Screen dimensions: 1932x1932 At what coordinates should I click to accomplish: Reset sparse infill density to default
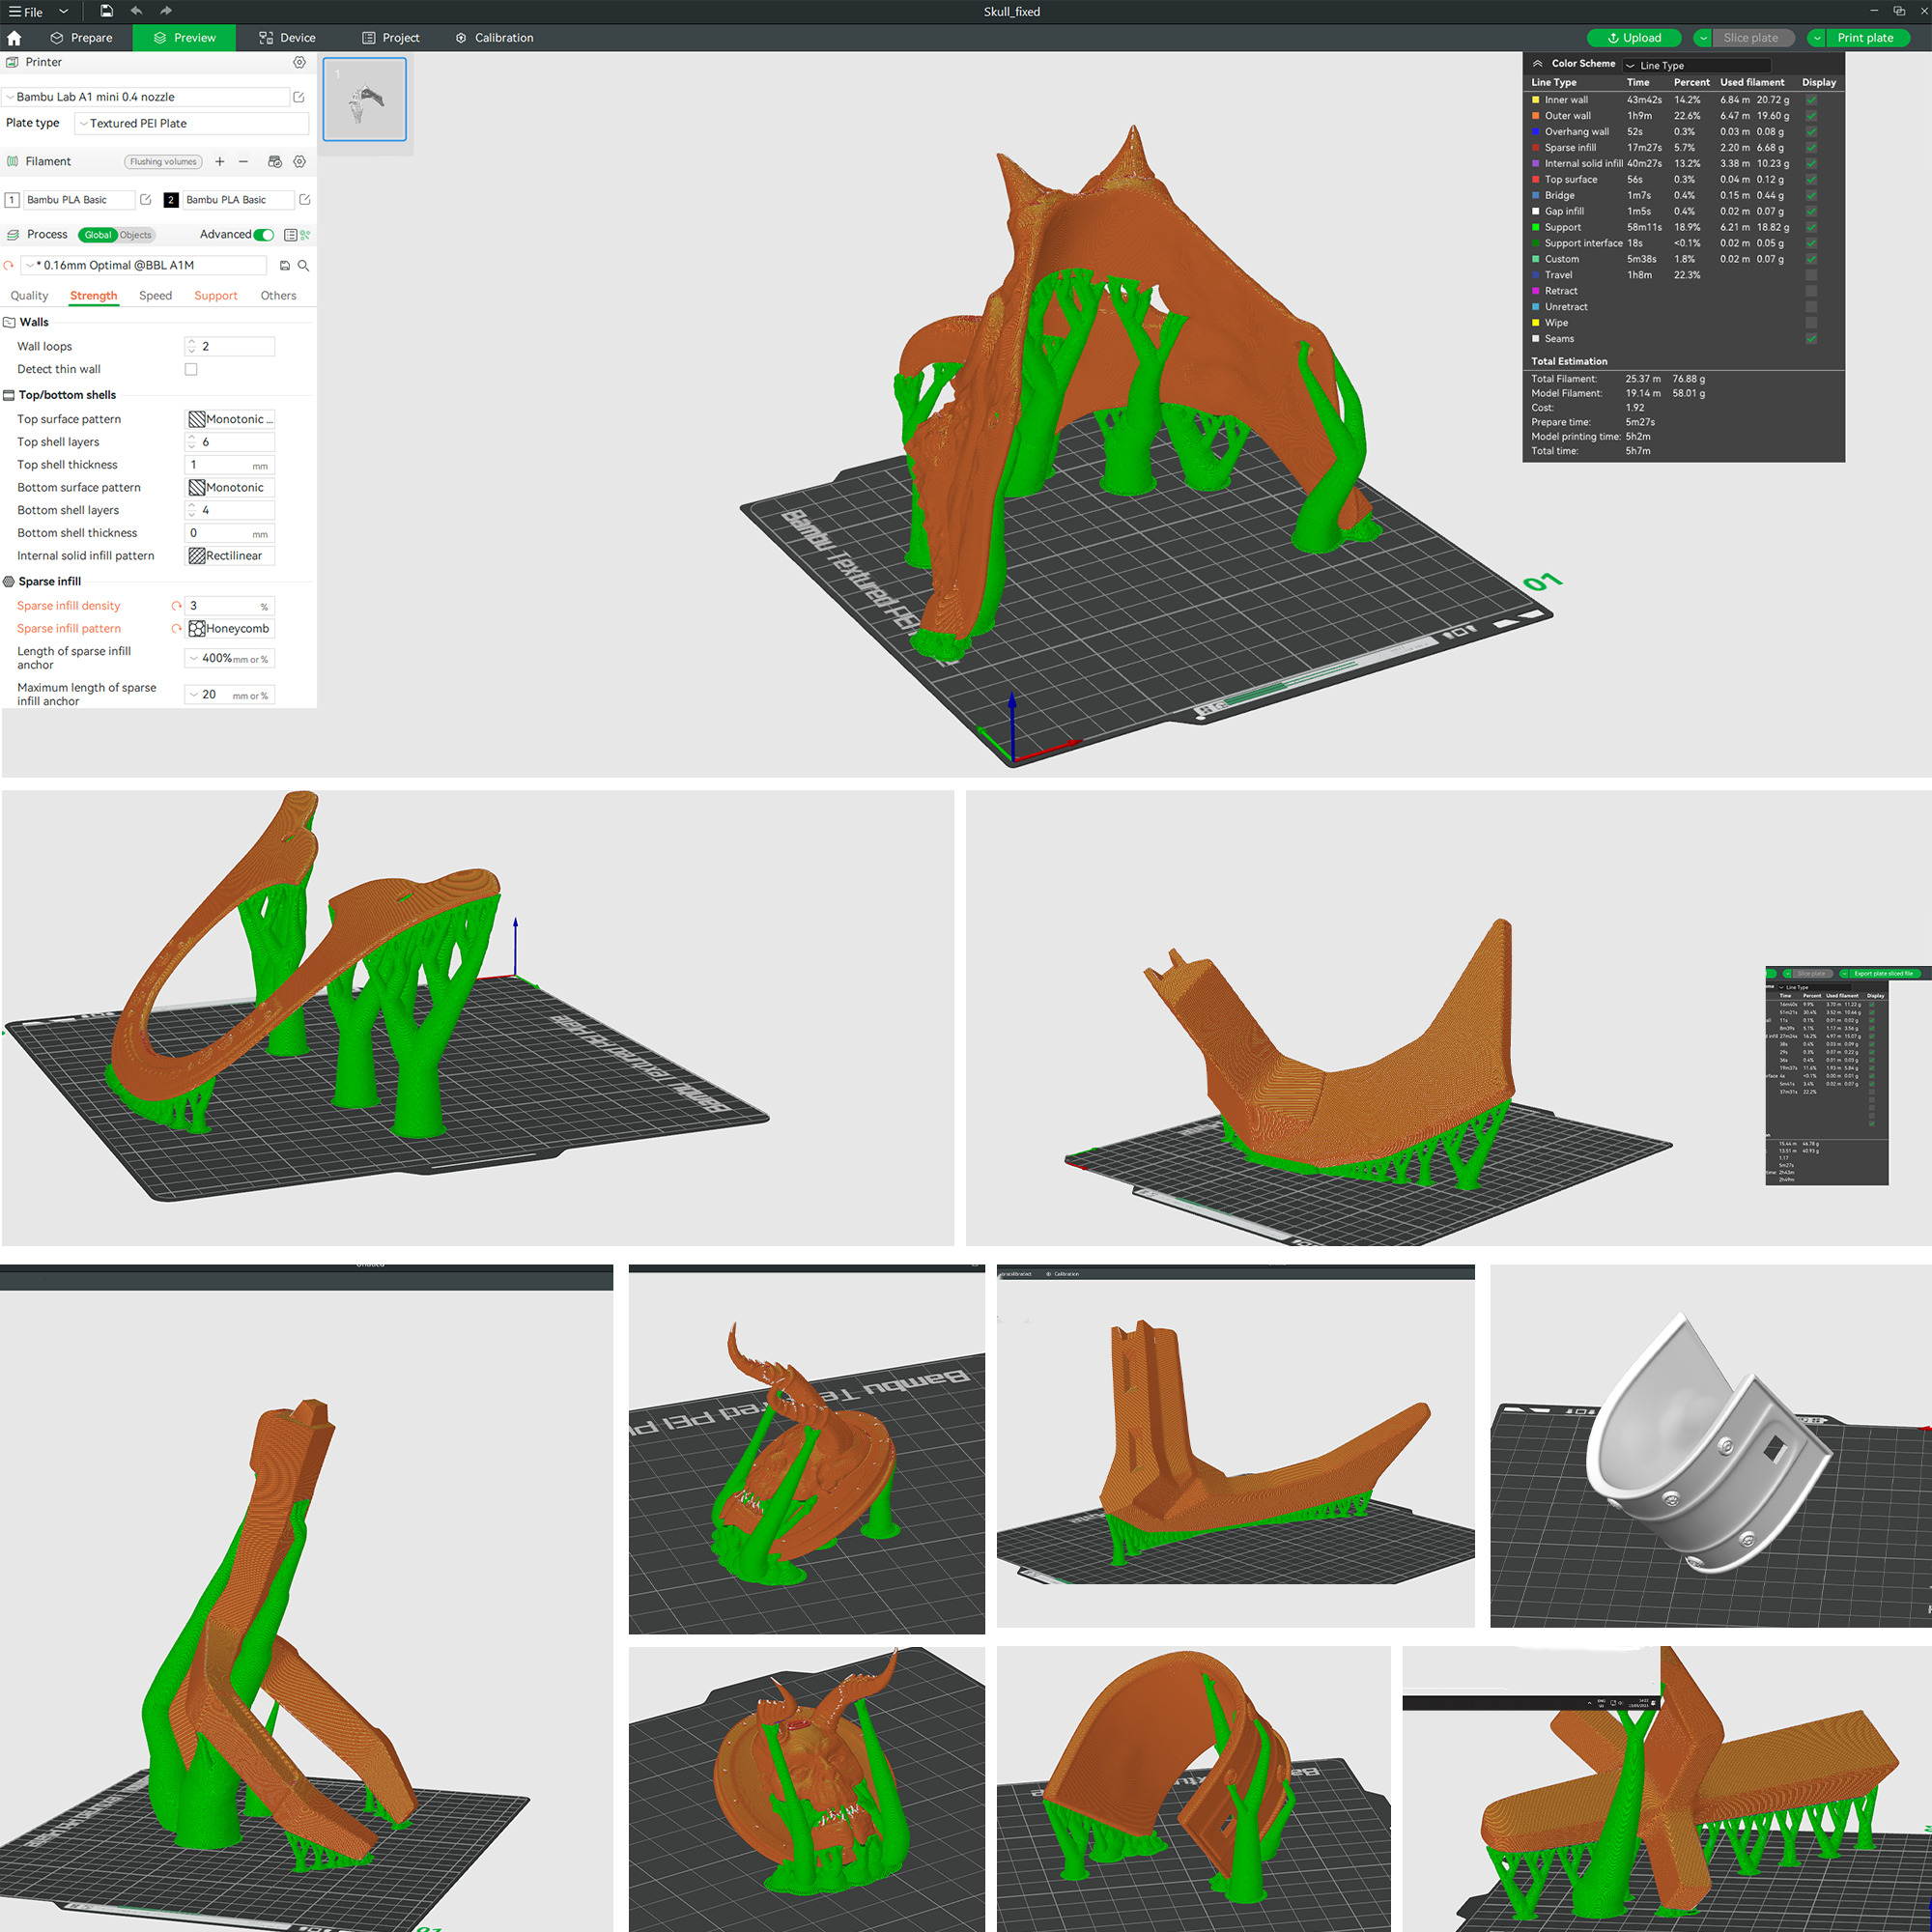pyautogui.click(x=176, y=606)
